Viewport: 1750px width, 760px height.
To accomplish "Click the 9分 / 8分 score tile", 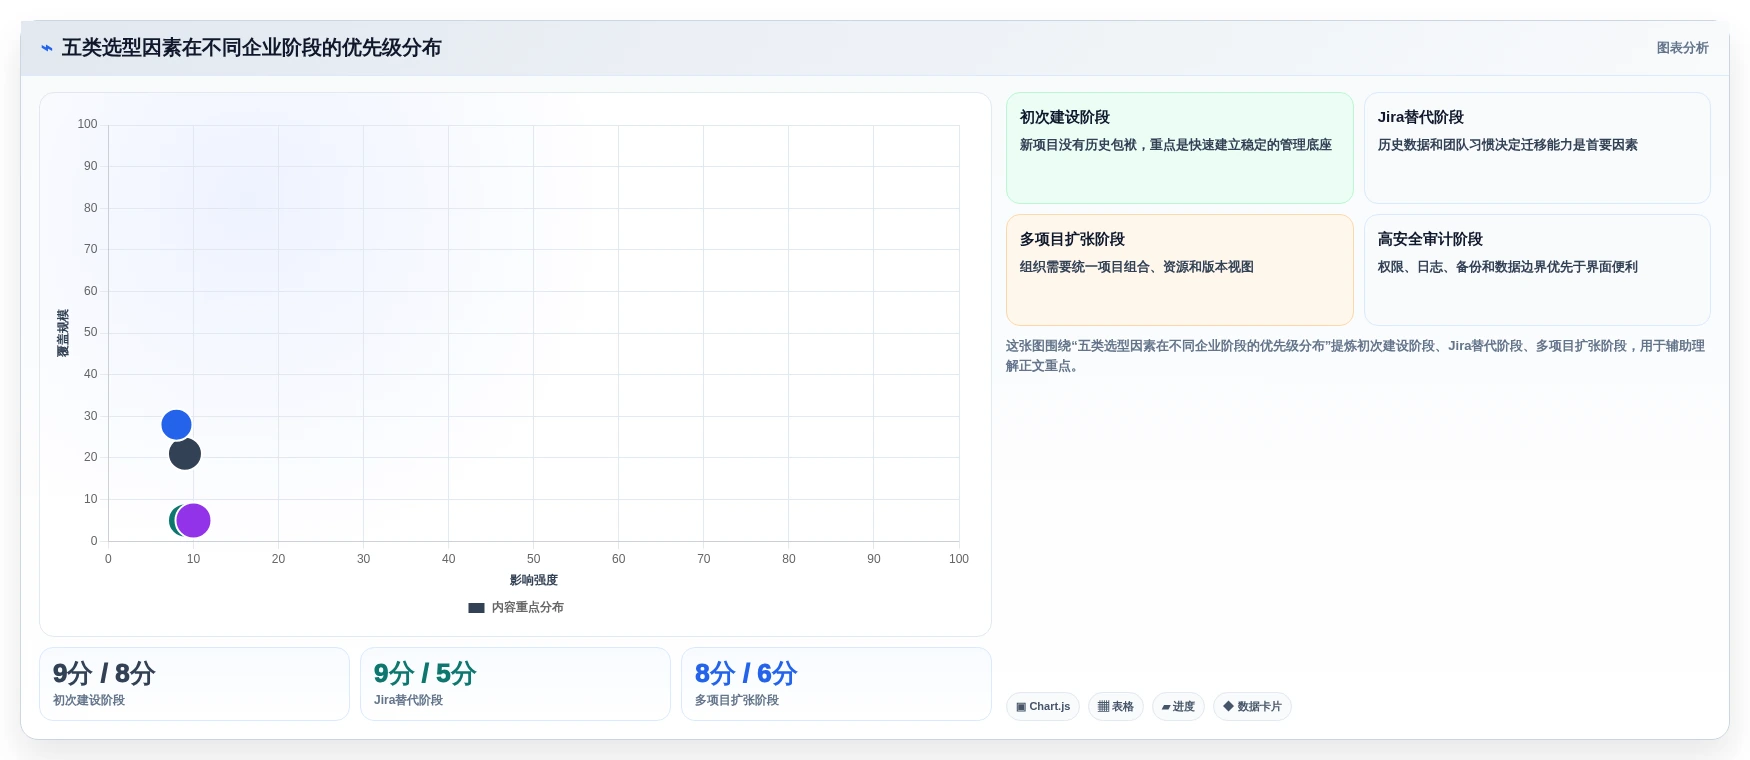I will [194, 684].
